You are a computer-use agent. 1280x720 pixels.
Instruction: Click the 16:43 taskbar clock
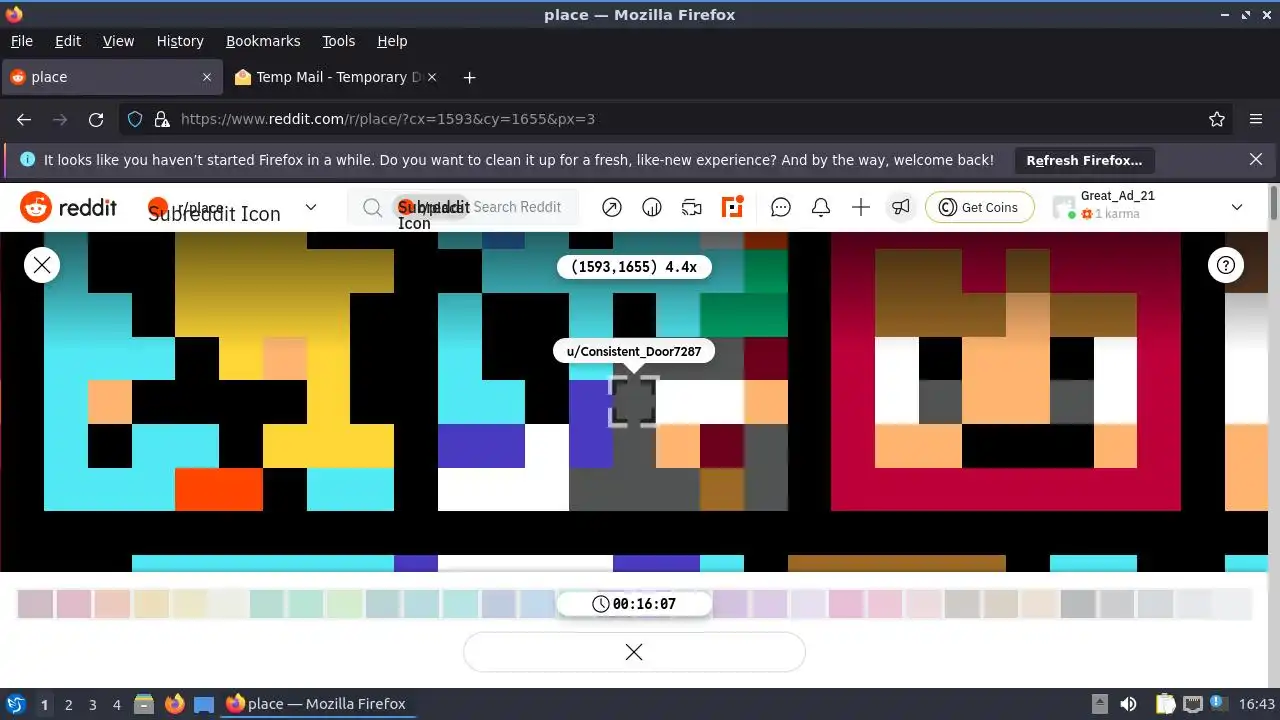pos(1257,704)
